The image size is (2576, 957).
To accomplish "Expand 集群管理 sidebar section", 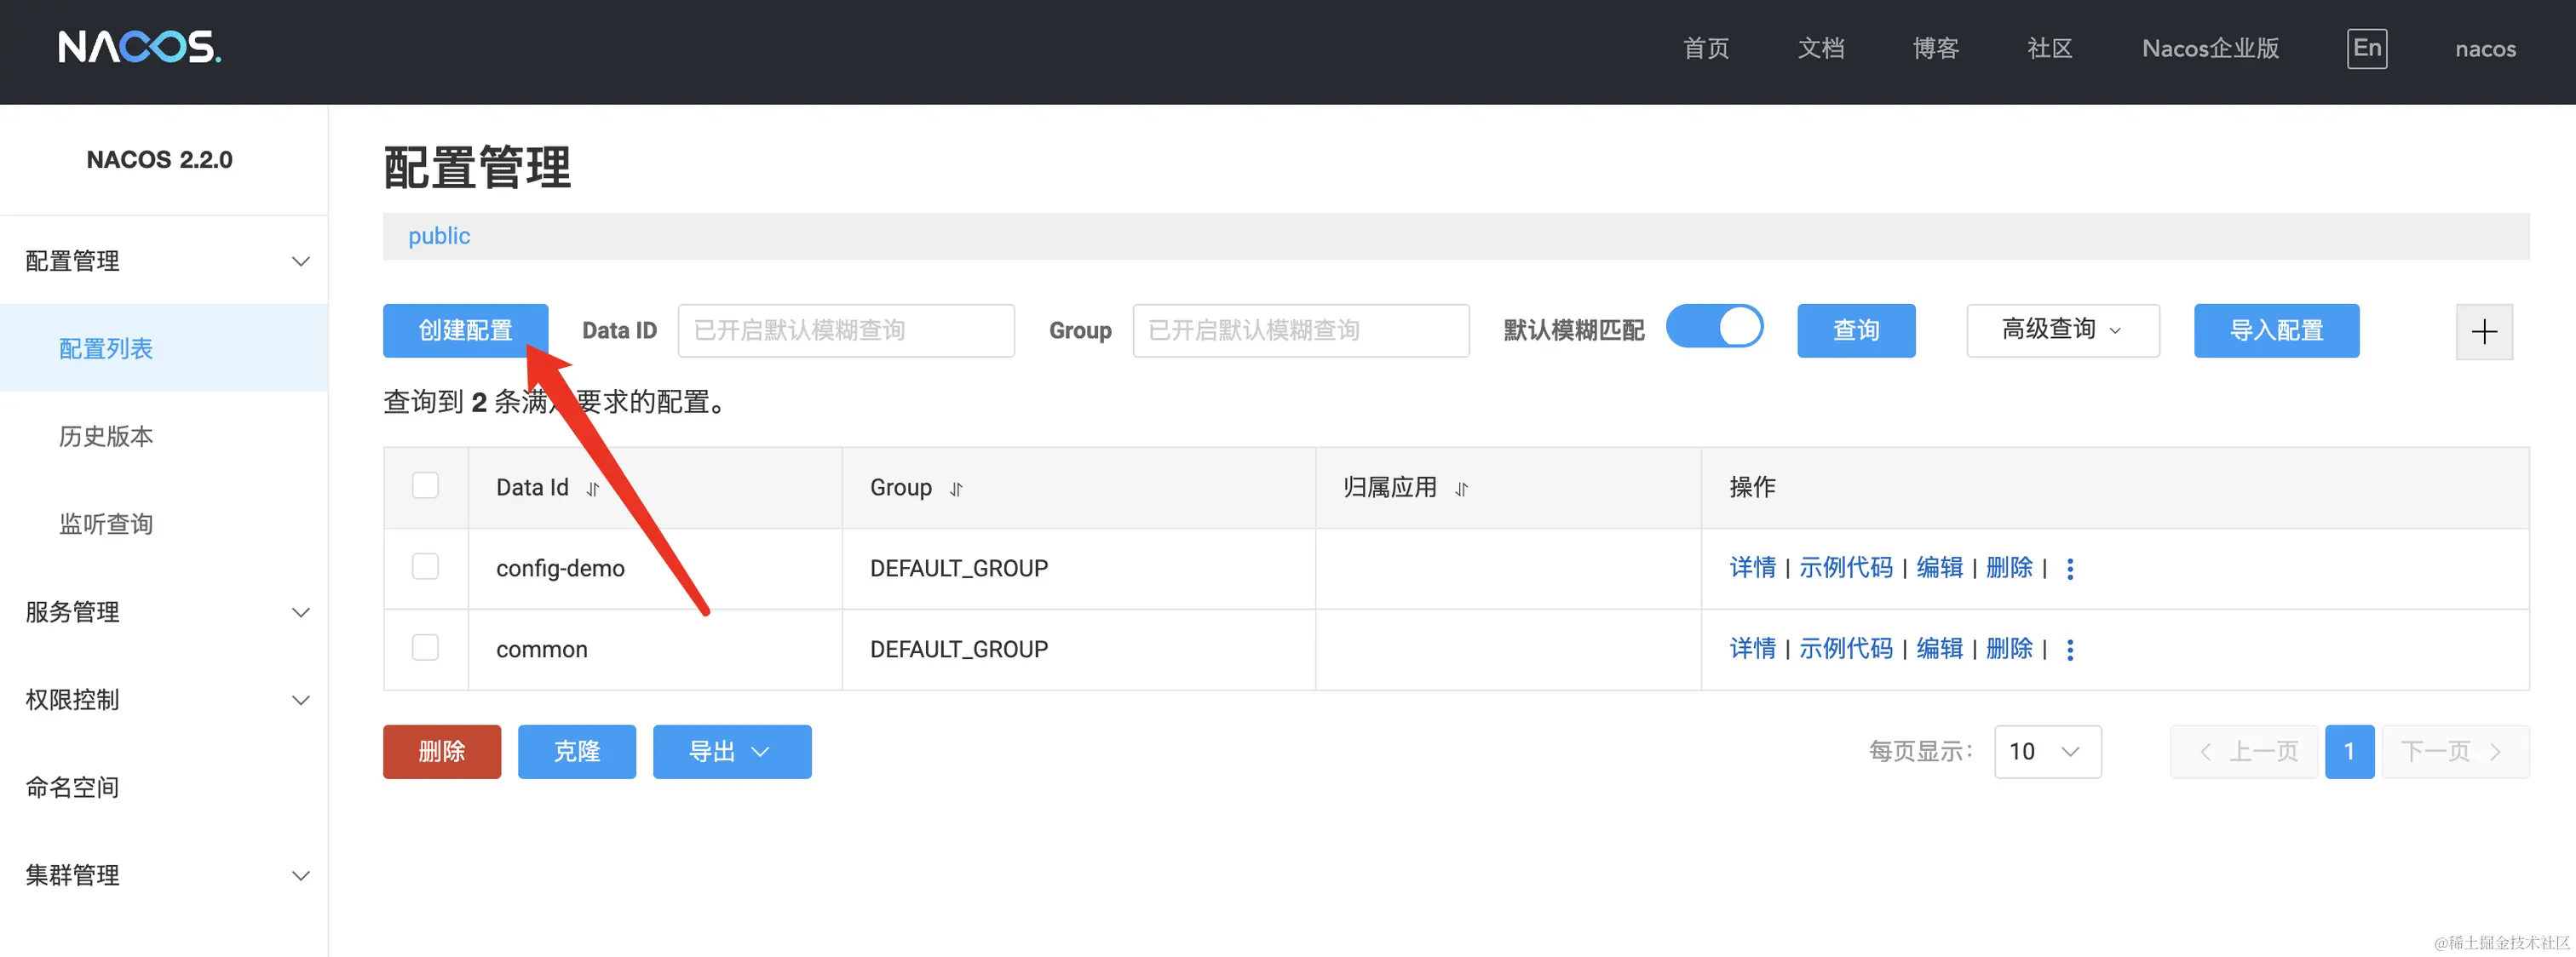I will pos(164,876).
